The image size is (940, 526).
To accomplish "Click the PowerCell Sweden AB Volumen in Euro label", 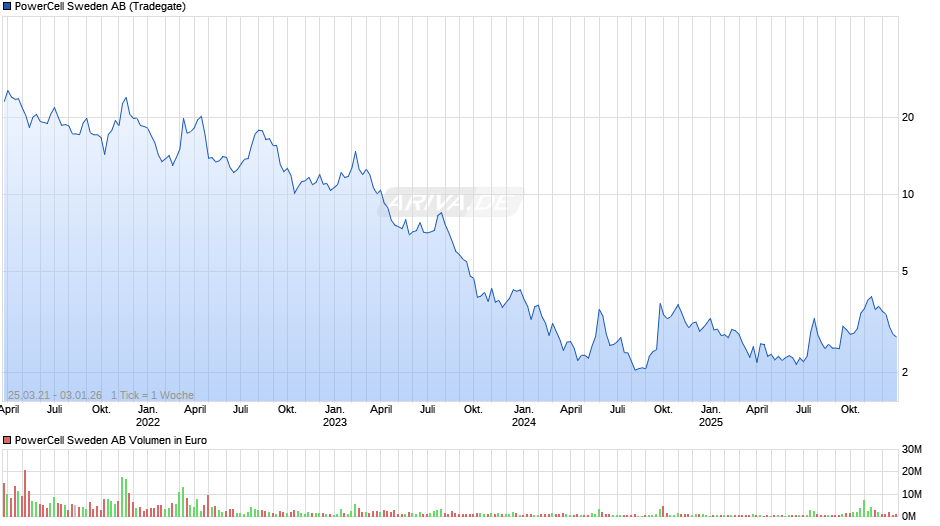I will (111, 440).
